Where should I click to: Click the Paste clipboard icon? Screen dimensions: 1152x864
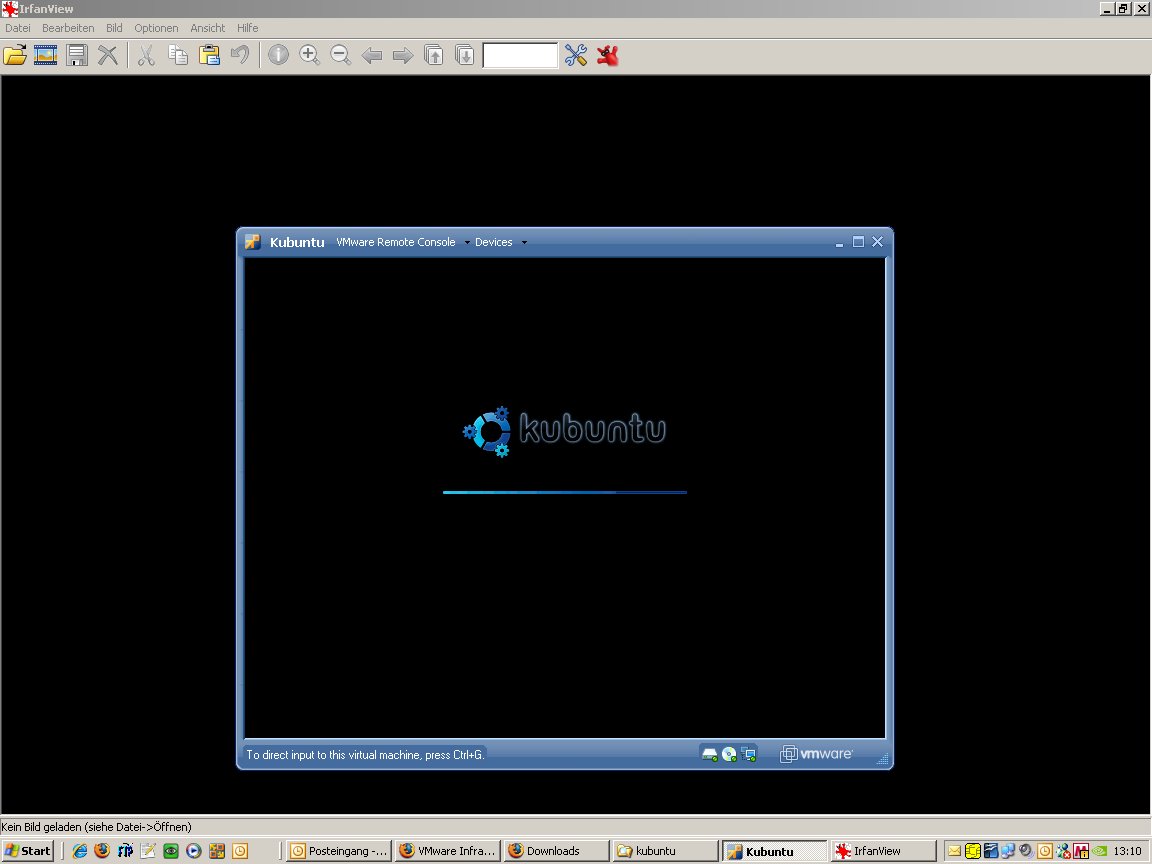tap(209, 55)
